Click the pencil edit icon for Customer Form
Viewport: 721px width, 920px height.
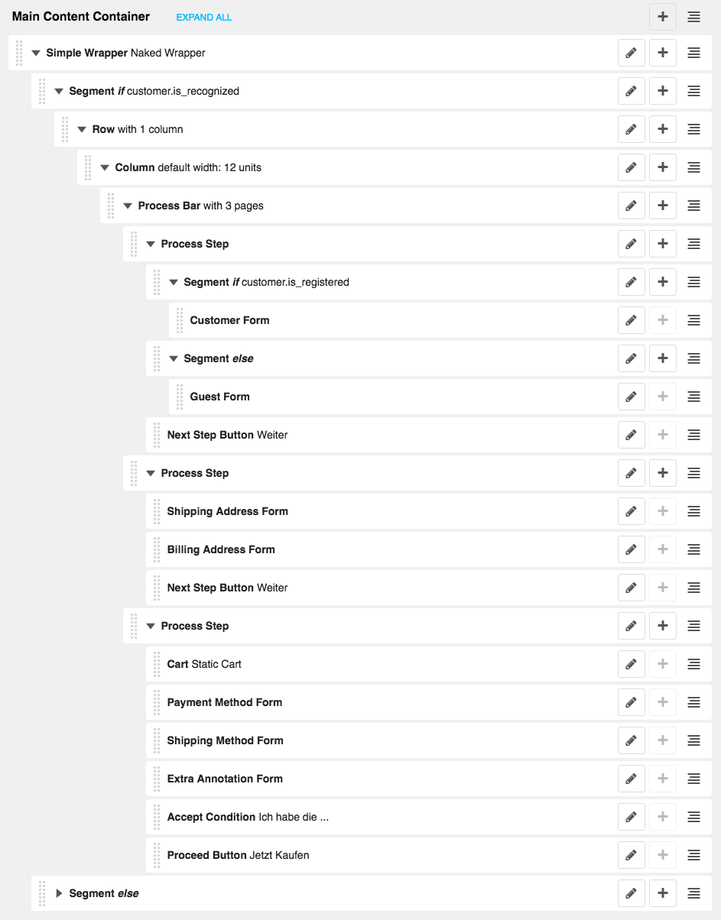pyautogui.click(x=631, y=320)
